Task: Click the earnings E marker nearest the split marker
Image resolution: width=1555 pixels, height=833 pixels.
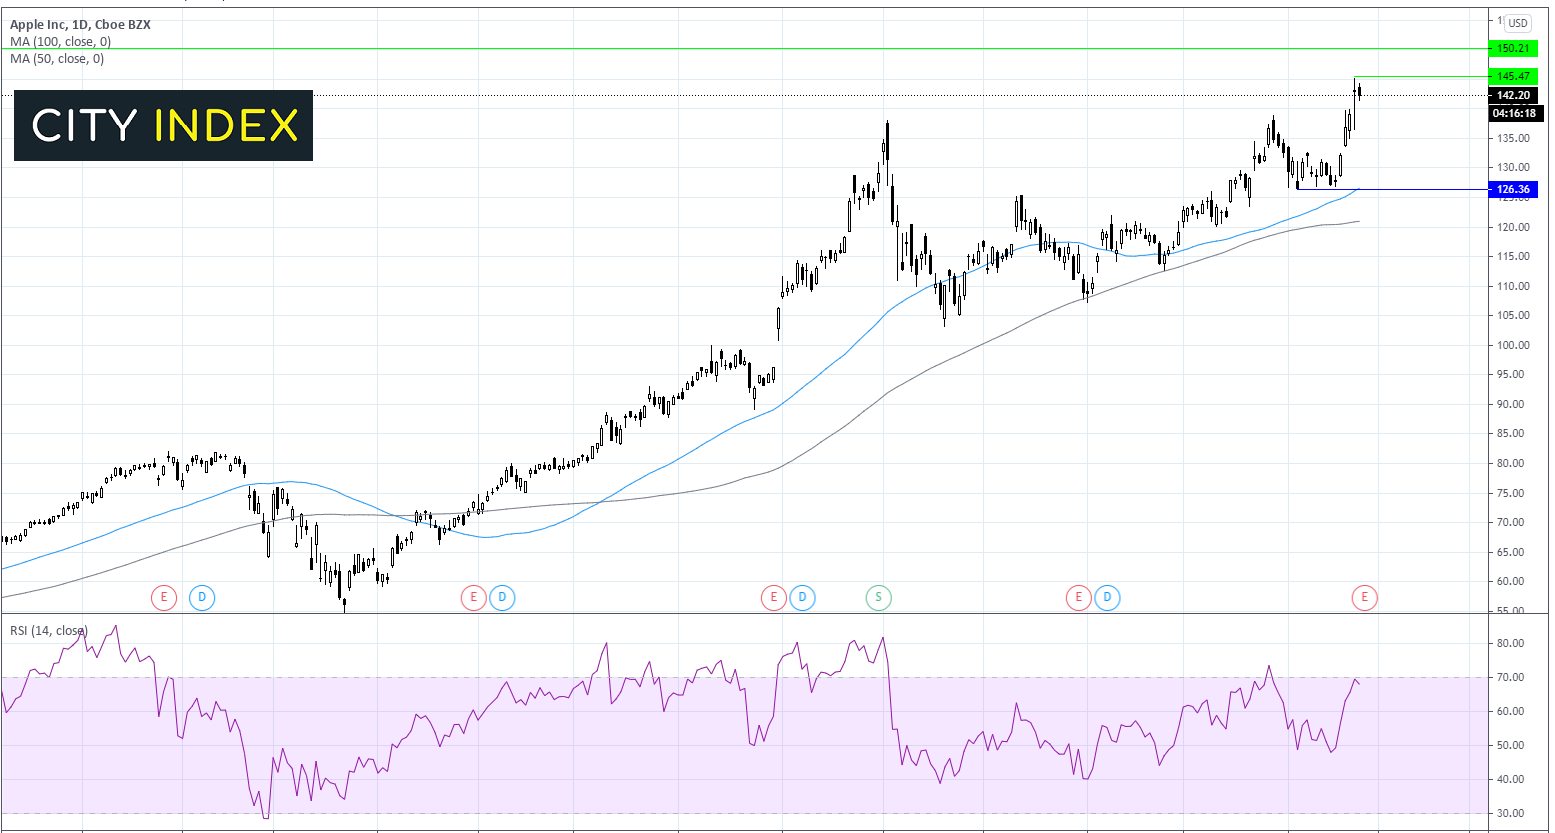Action: pos(773,598)
